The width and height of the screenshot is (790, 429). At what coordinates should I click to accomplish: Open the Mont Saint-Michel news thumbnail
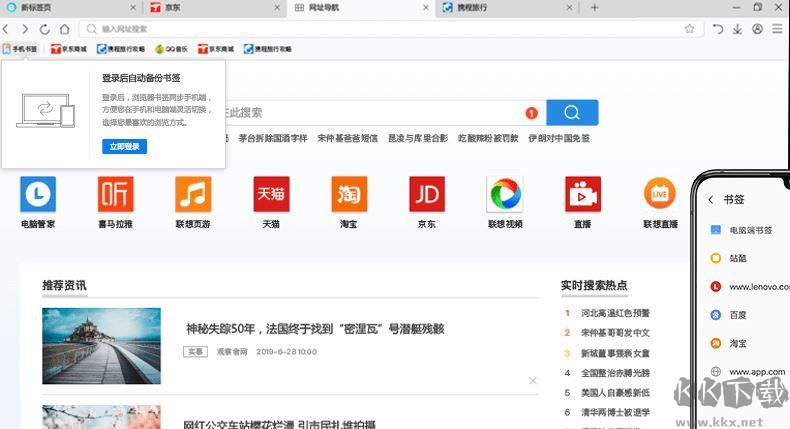click(x=101, y=346)
